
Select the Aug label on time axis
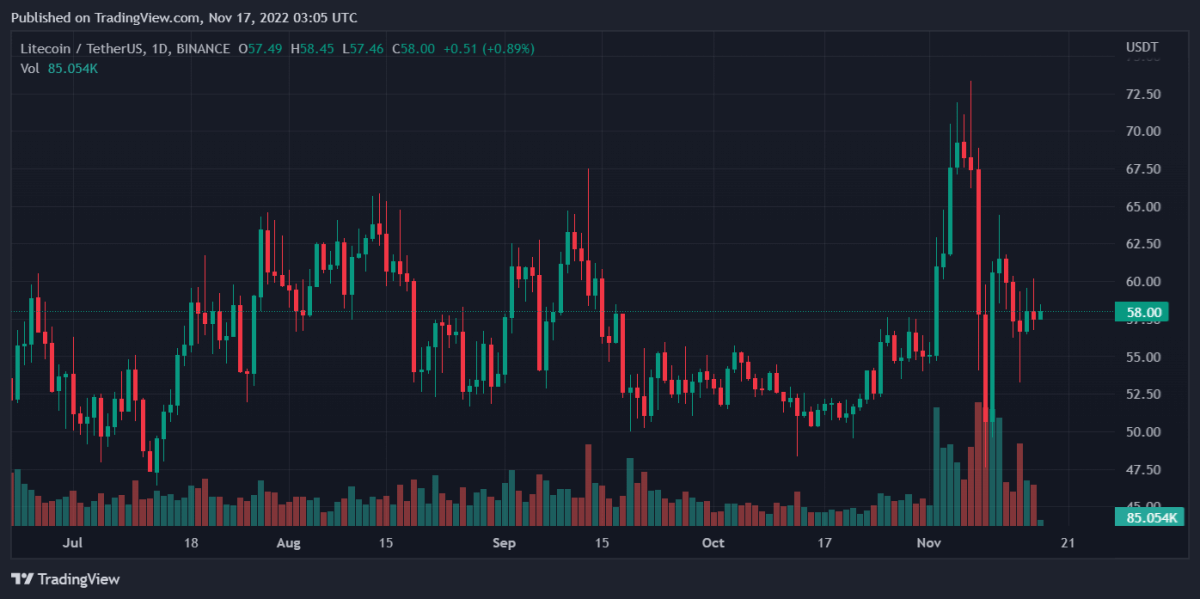(x=287, y=543)
